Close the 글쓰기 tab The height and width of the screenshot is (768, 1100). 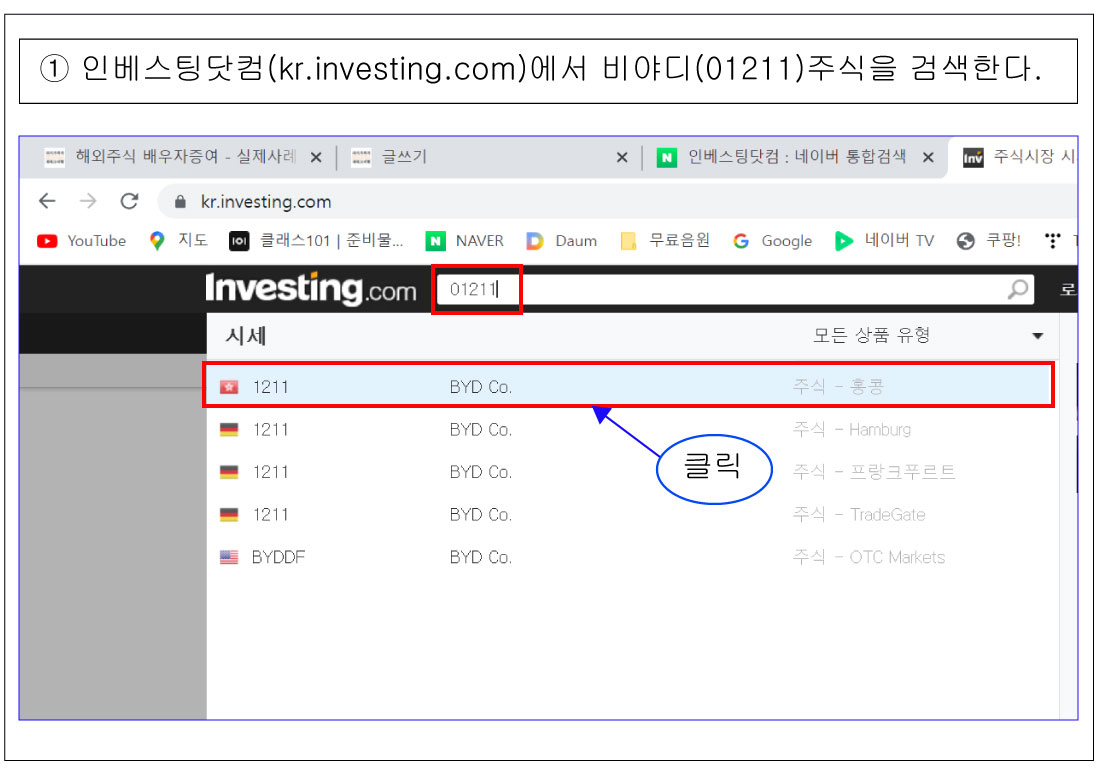pyautogui.click(x=622, y=157)
